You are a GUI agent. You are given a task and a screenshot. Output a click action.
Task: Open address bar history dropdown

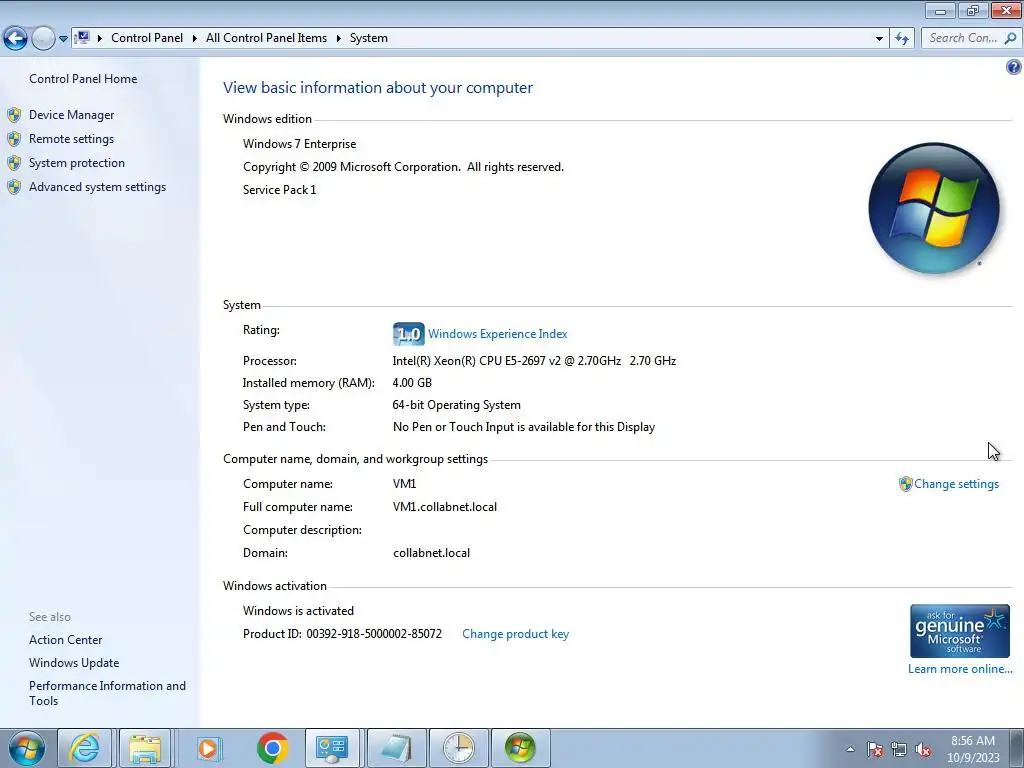pos(879,39)
